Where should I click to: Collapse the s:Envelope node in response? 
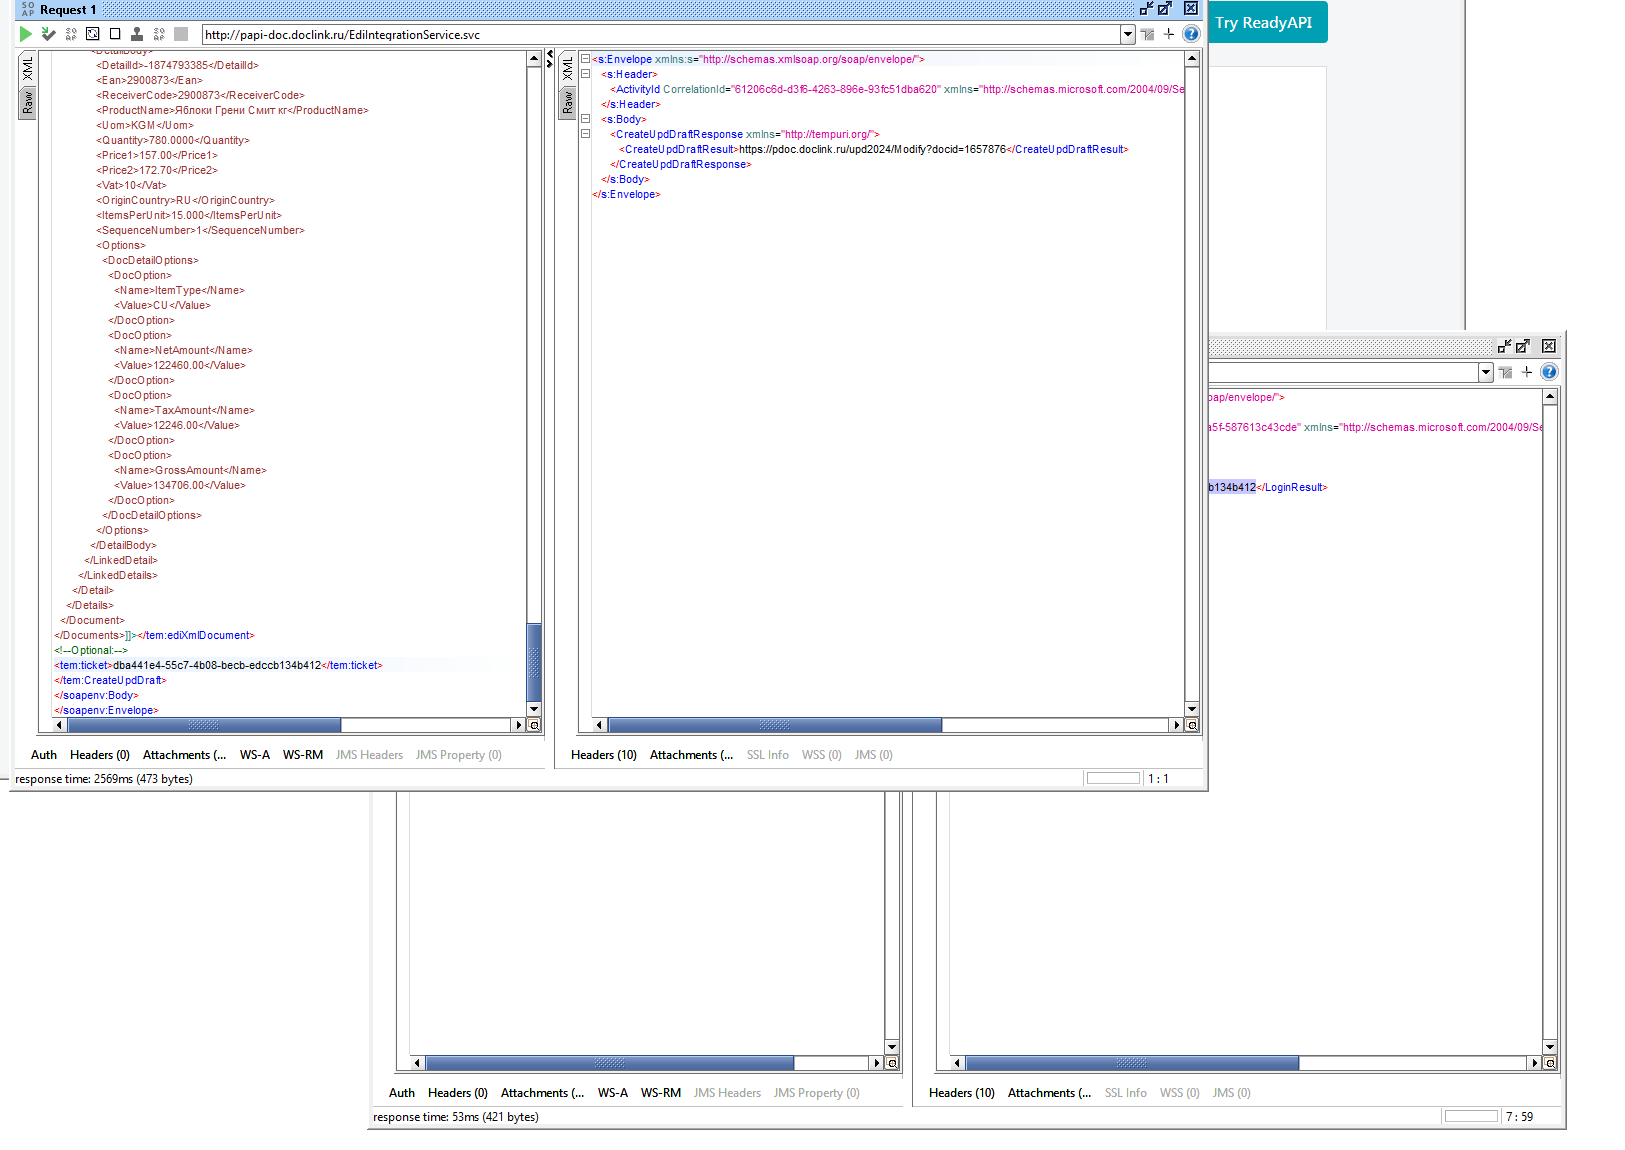click(585, 59)
